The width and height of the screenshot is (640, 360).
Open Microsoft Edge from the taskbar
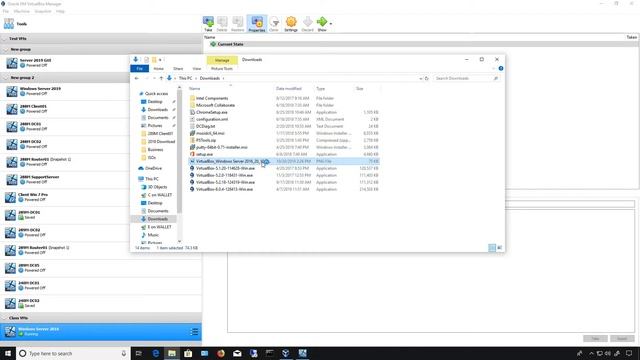coord(156,353)
